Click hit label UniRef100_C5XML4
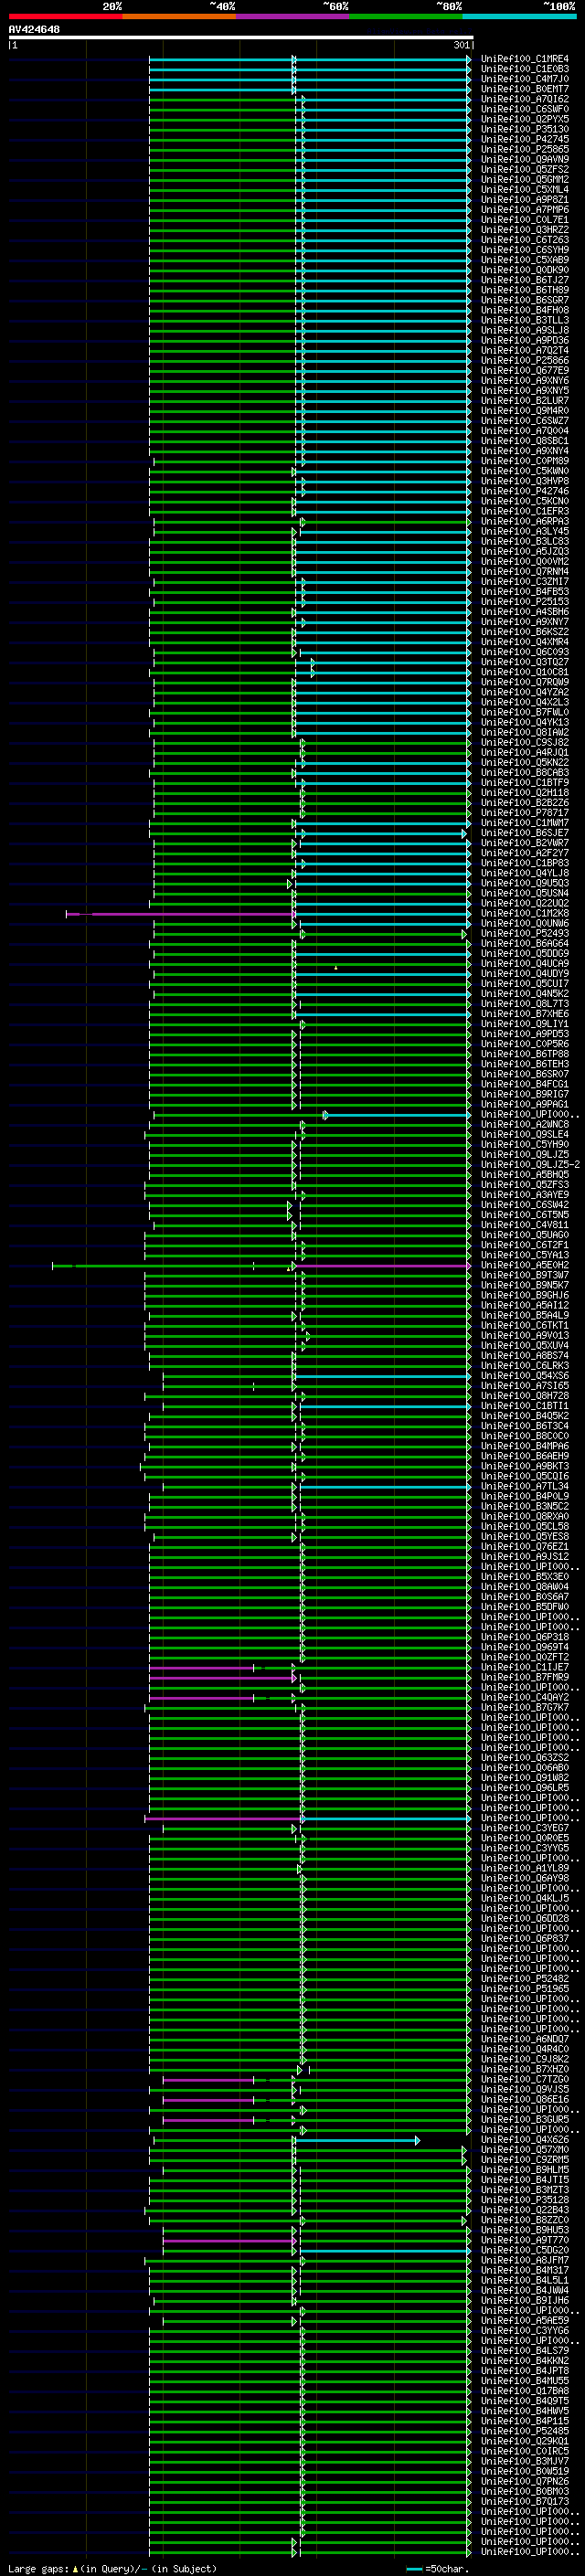The height and width of the screenshot is (2576, 585). click(x=525, y=190)
